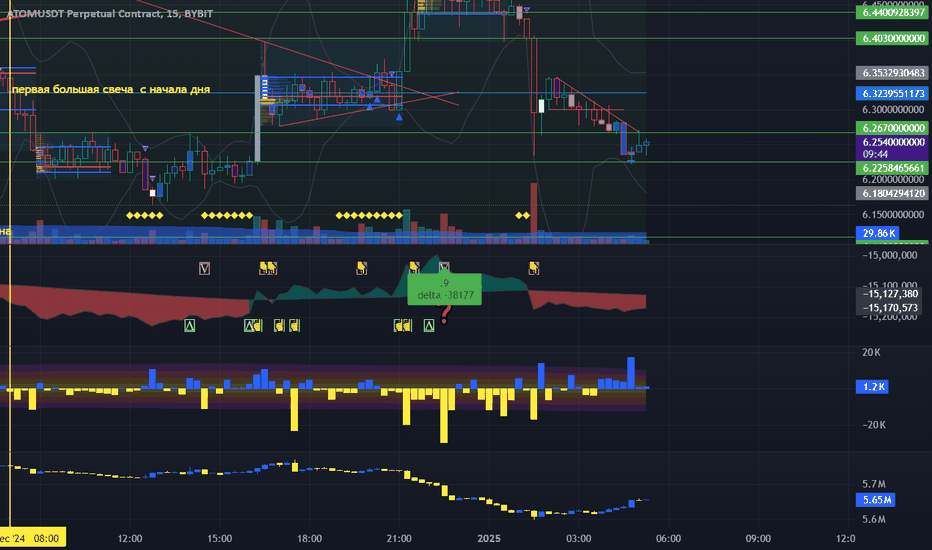Click the 6.2670000000 green price label
Image resolution: width=932 pixels, height=550 pixels.
point(892,128)
